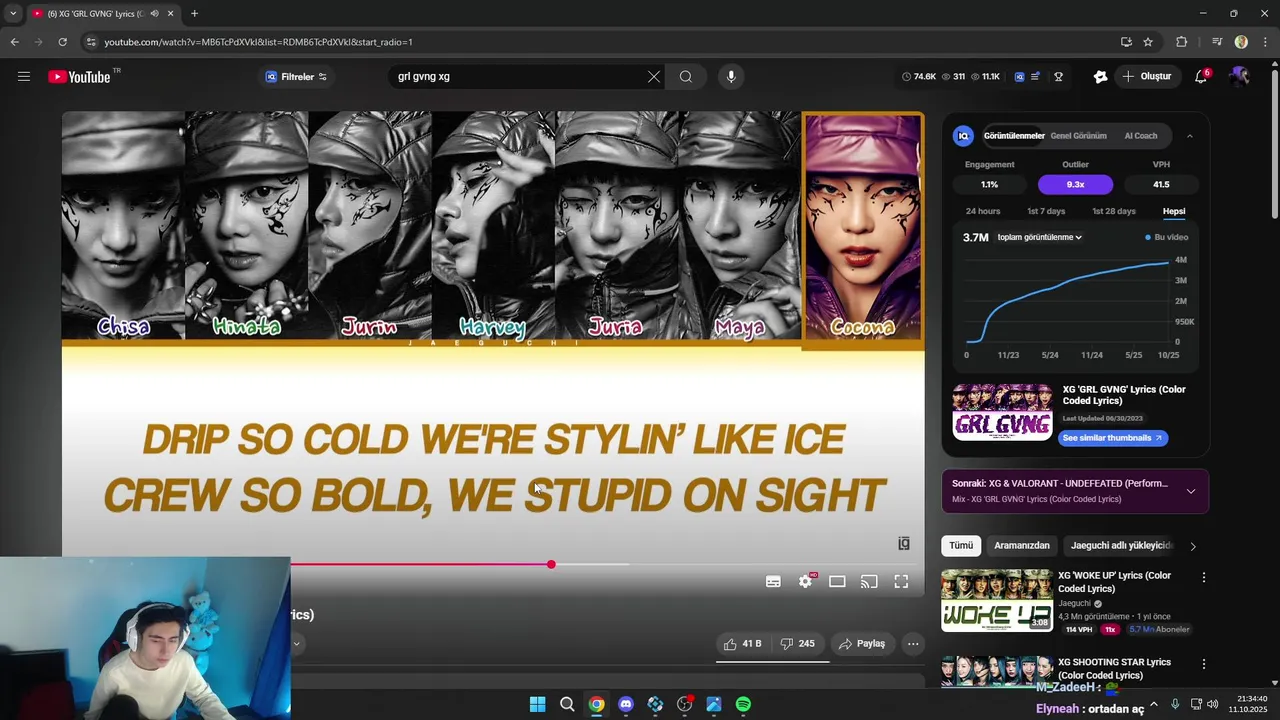Open player settings gear

pyautogui.click(x=806, y=582)
